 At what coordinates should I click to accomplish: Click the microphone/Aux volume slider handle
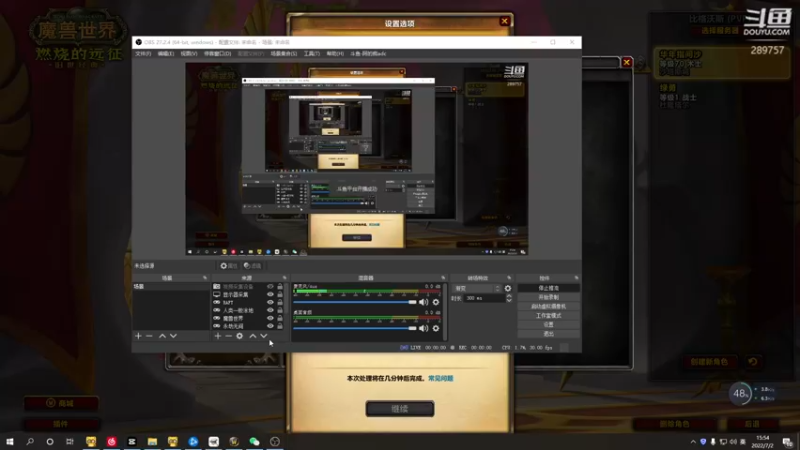[412, 302]
